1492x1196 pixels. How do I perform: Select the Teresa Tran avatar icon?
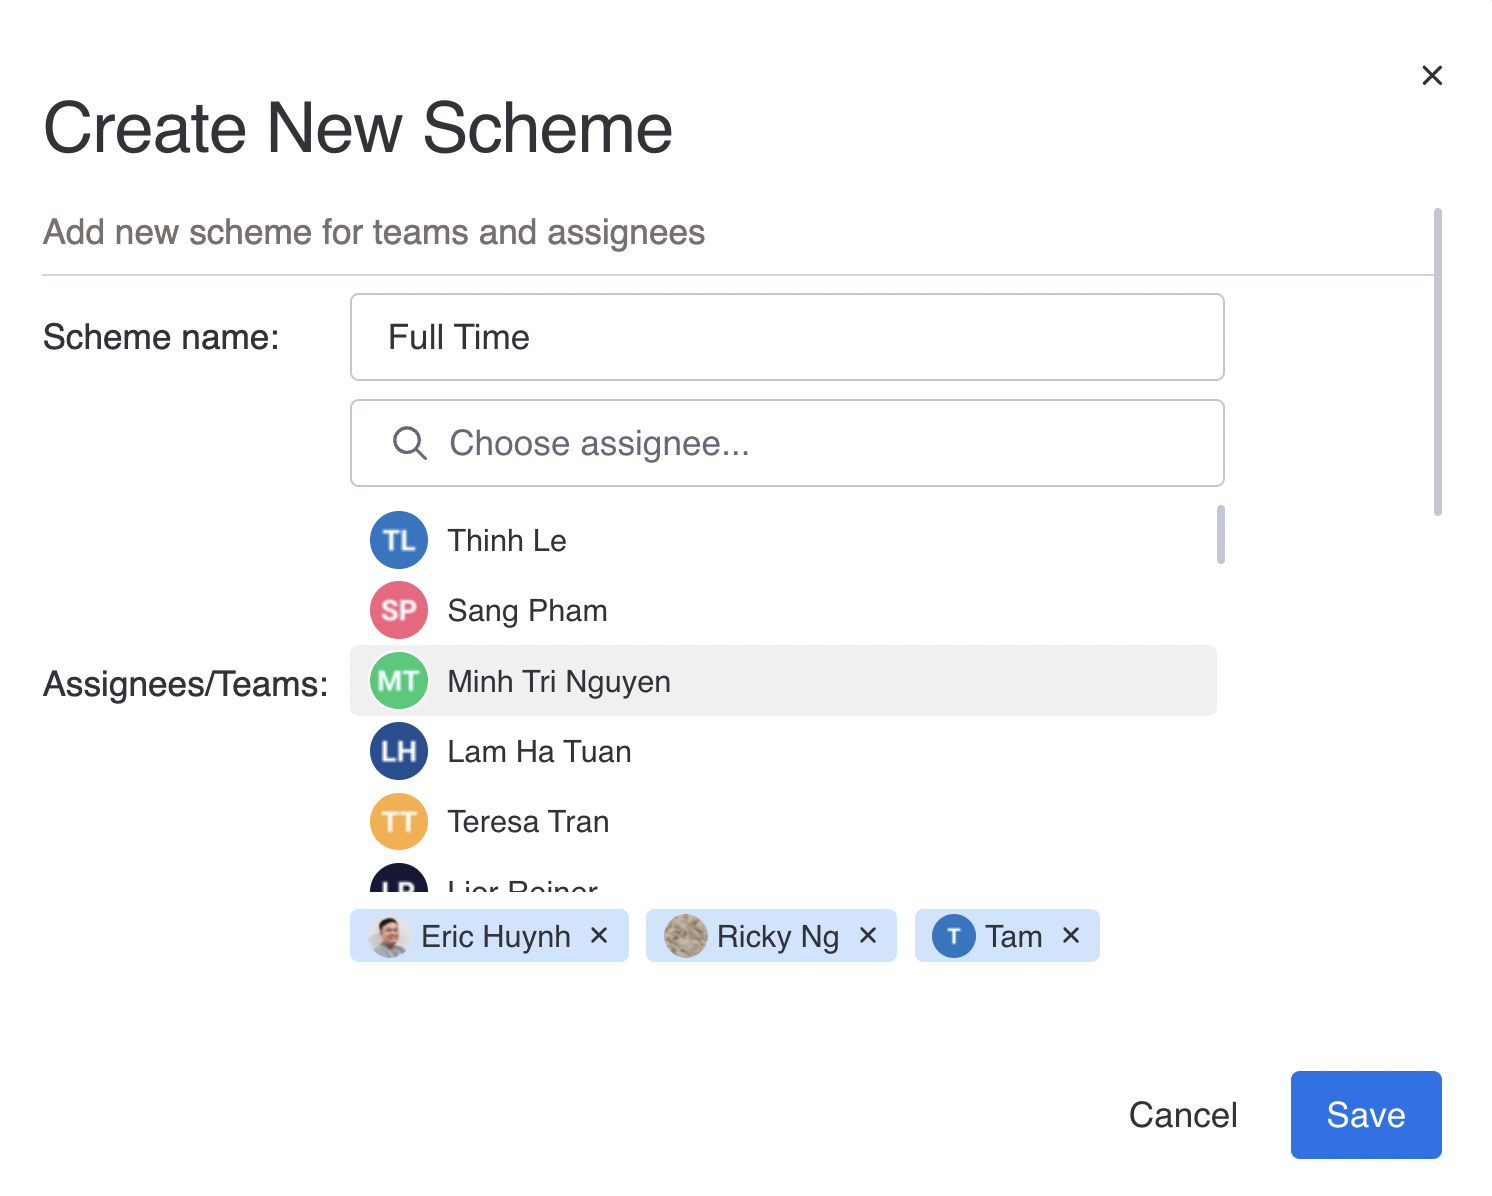point(398,821)
